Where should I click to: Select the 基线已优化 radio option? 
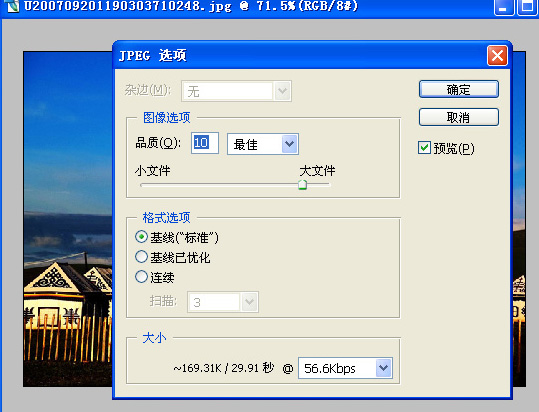coord(141,257)
